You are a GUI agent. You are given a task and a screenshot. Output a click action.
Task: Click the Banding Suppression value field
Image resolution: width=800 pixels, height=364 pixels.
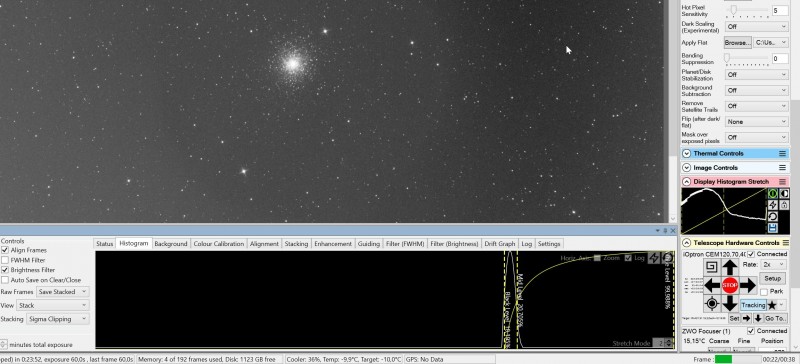coord(780,59)
